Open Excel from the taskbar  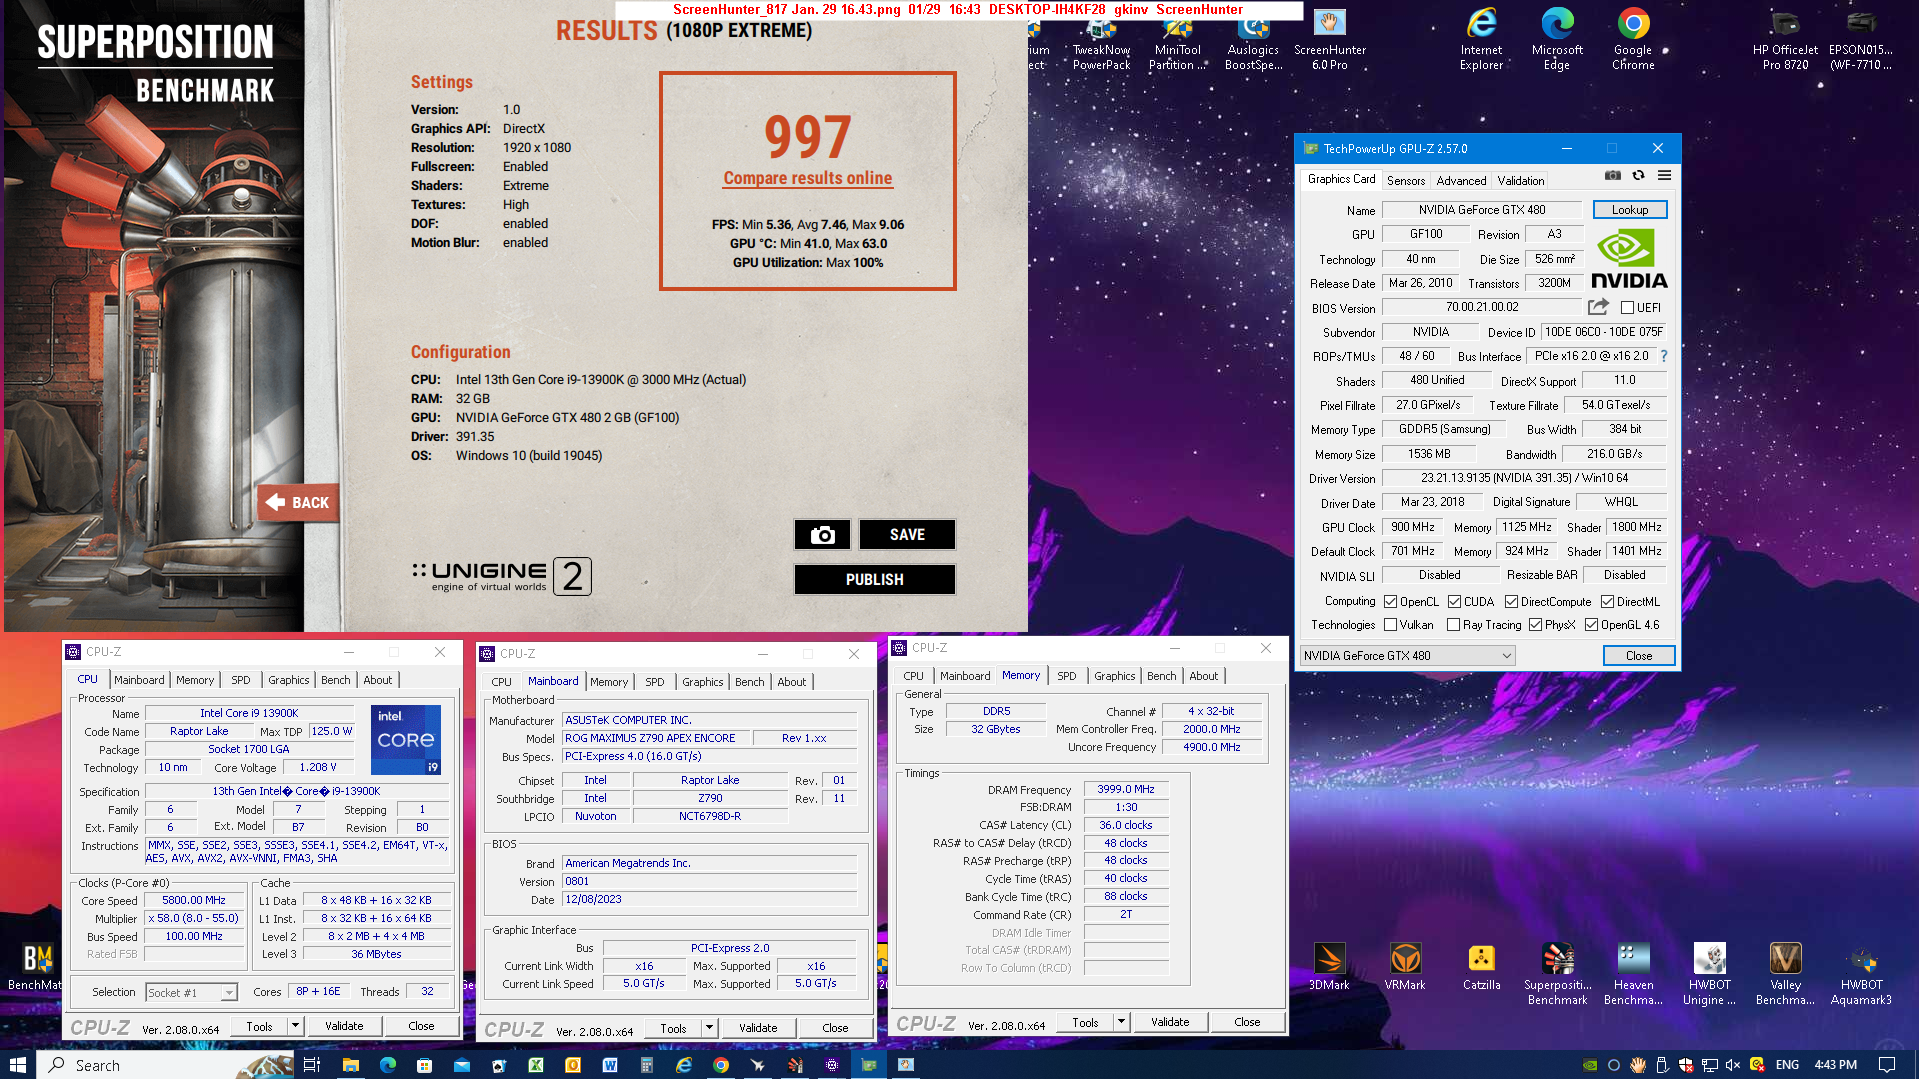(535, 1065)
